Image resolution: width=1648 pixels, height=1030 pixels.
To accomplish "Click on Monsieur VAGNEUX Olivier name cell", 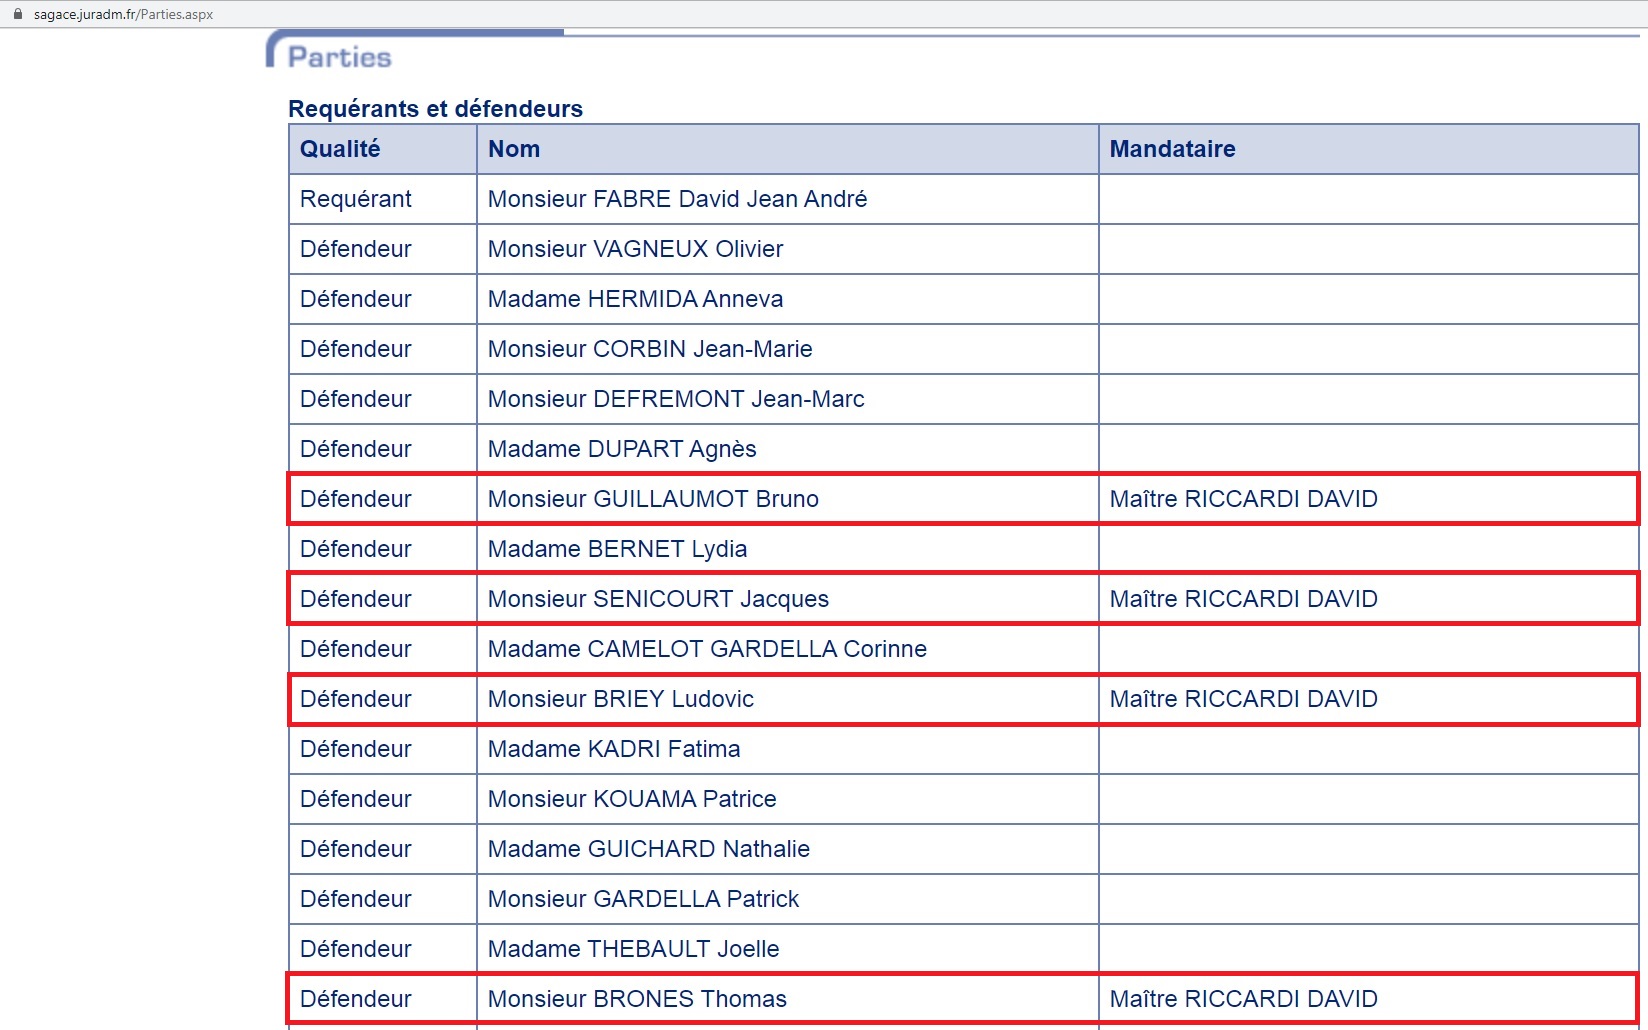I will pos(635,249).
